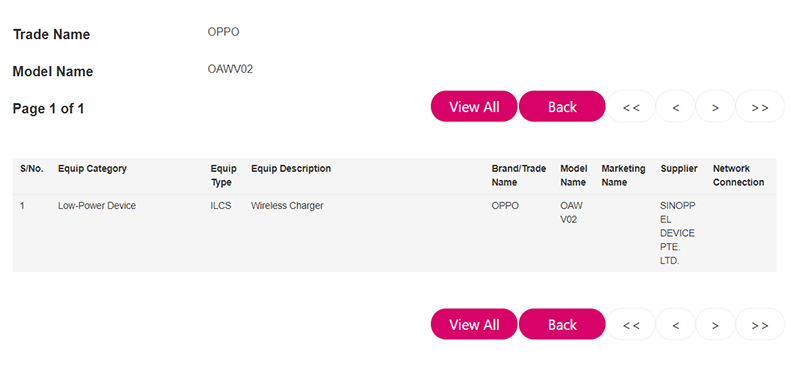This screenshot has height=369, width=800.
Task: Click the bottom View All button
Action: pyautogui.click(x=474, y=324)
